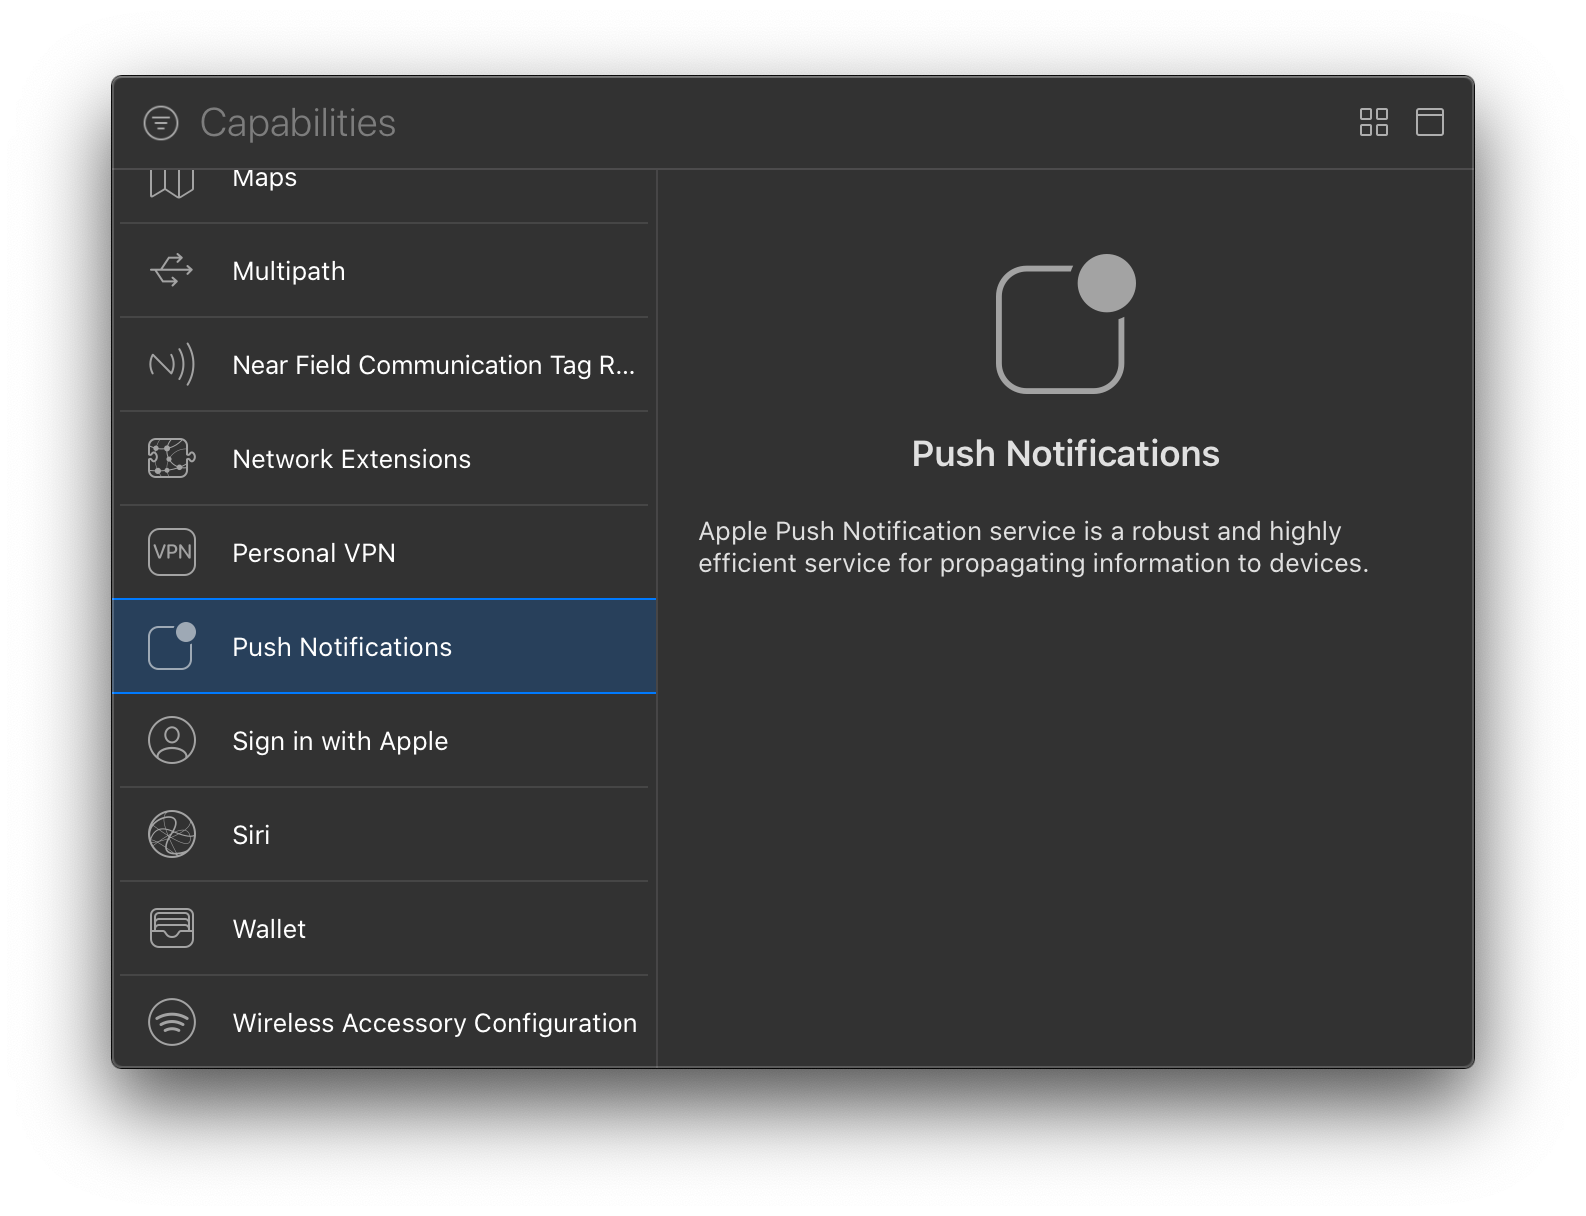
Task: Select Multipath capability
Action: click(384, 271)
